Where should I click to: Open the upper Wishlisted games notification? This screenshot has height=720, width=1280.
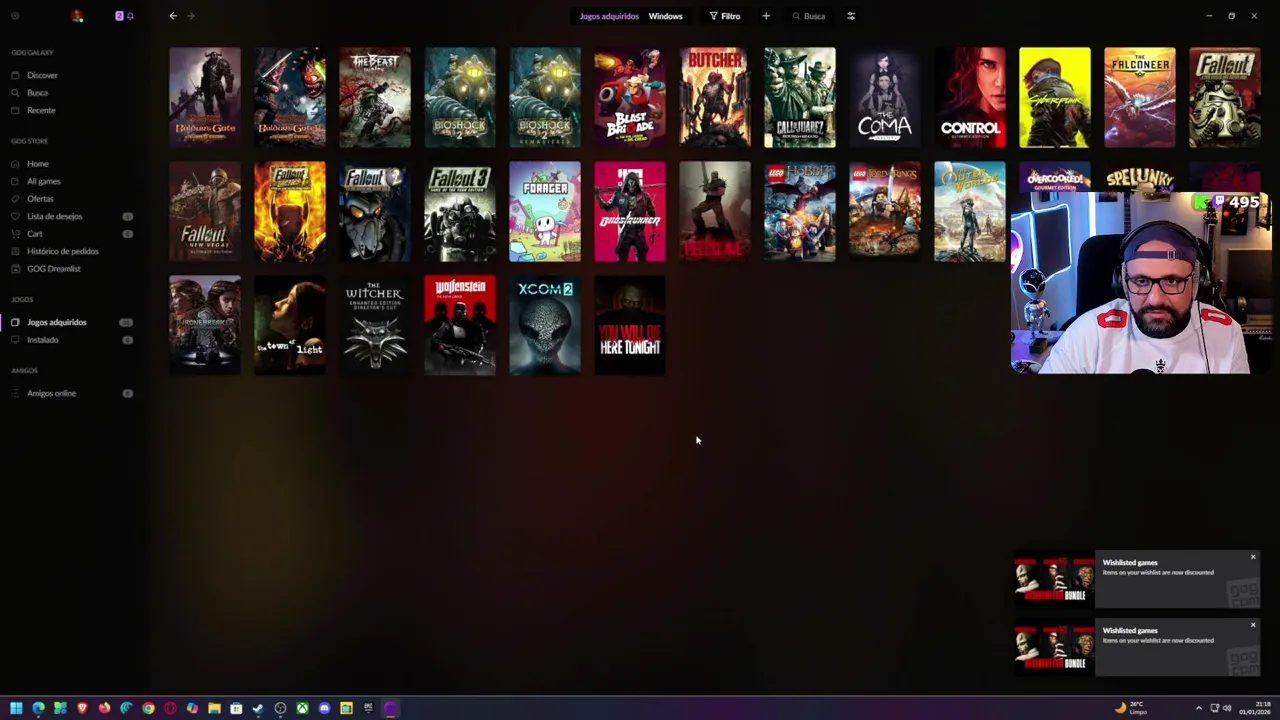click(x=1137, y=580)
